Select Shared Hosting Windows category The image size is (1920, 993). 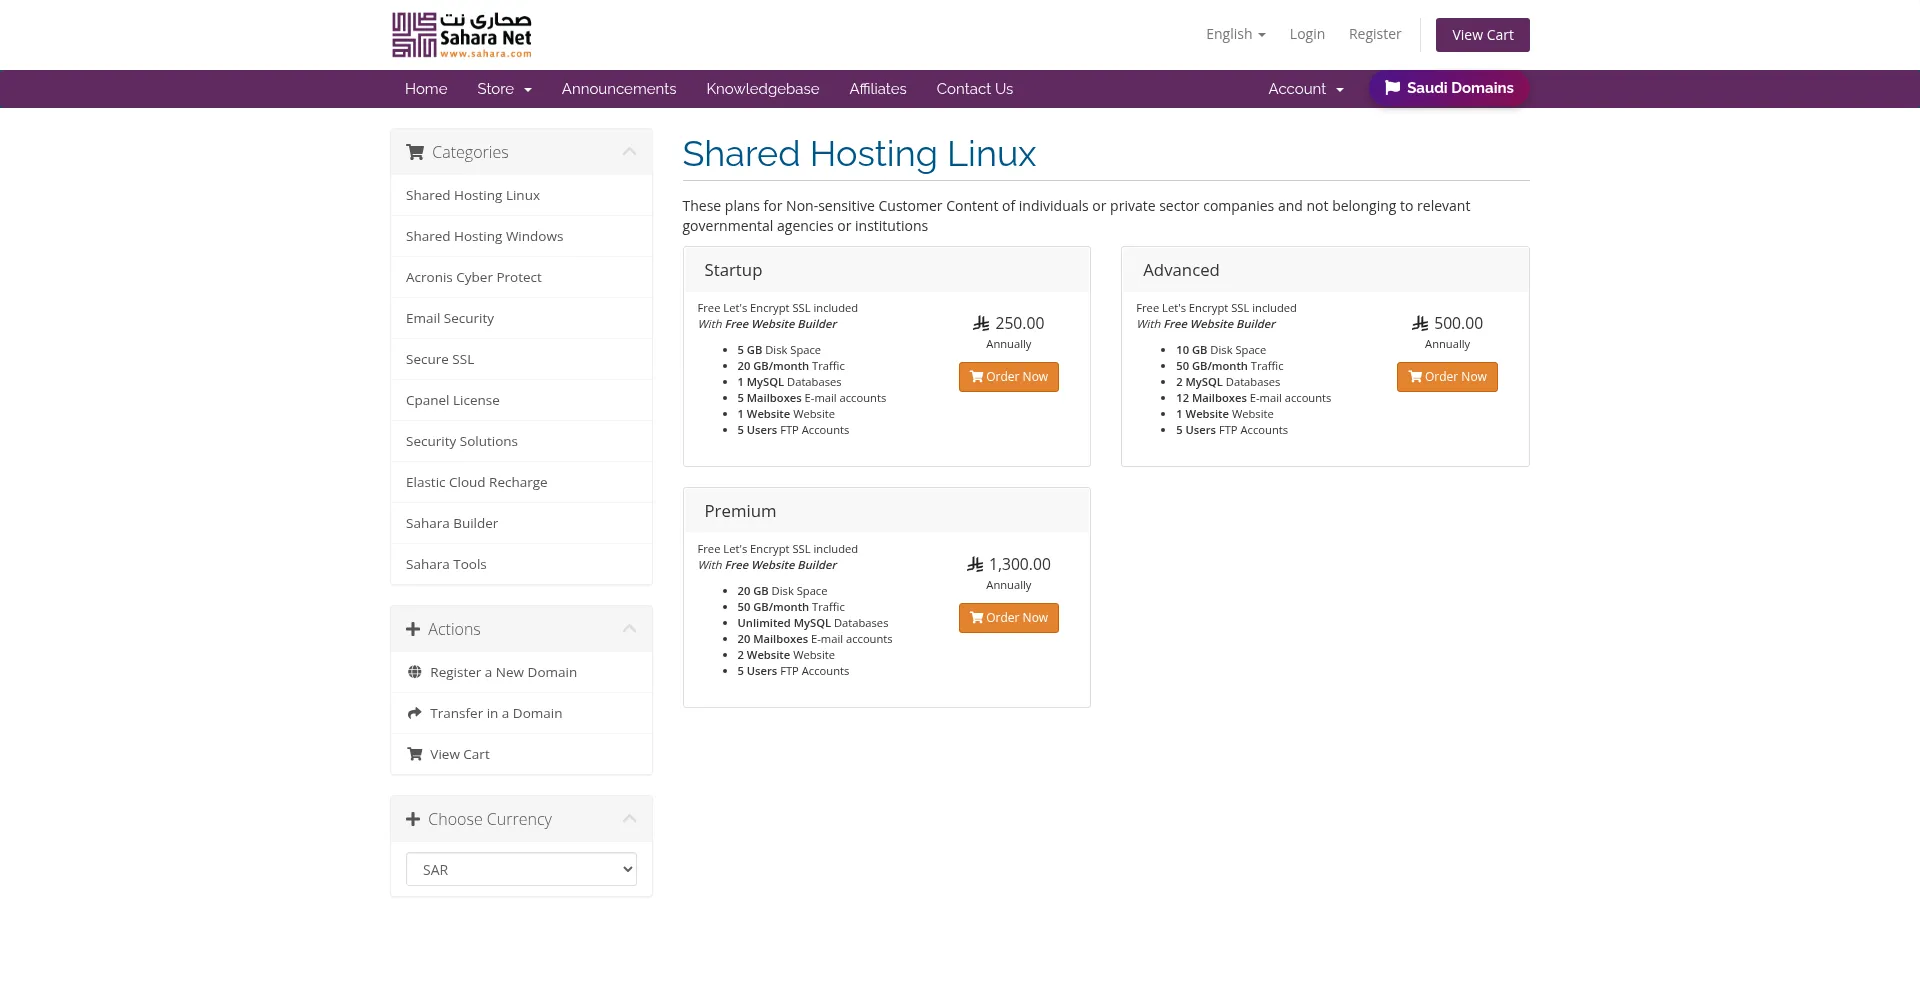484,236
